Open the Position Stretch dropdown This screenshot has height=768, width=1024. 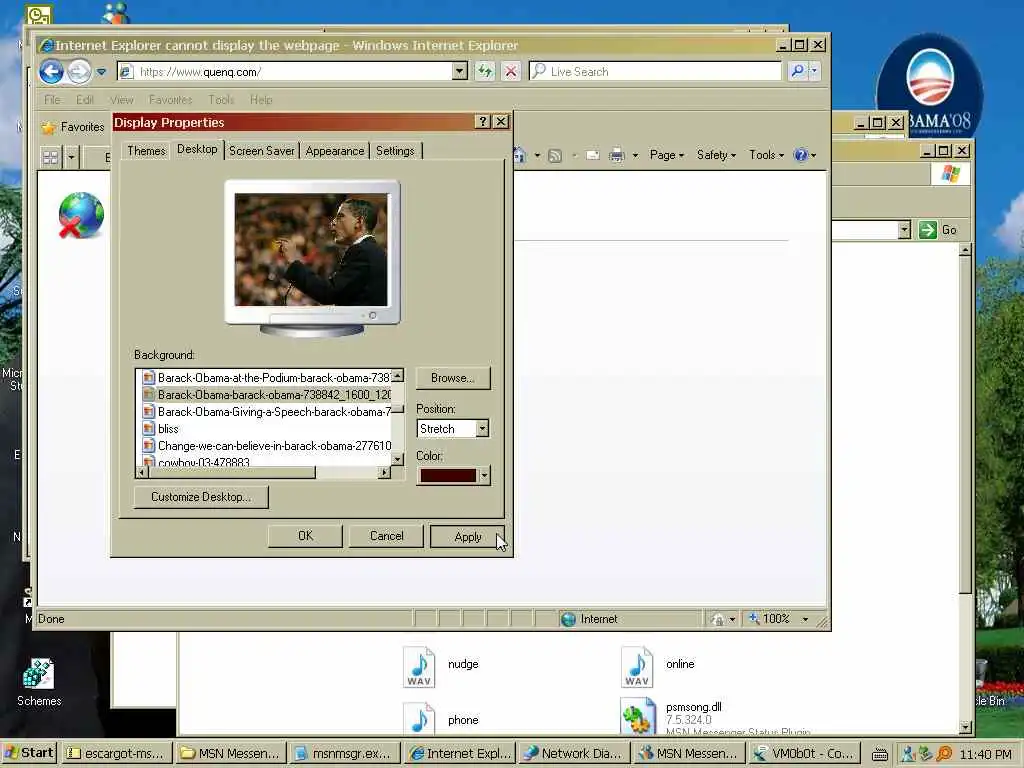point(482,428)
